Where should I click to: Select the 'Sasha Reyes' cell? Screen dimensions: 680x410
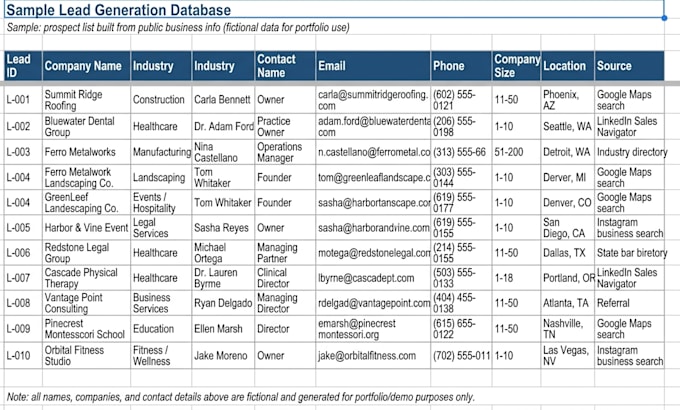(223, 227)
